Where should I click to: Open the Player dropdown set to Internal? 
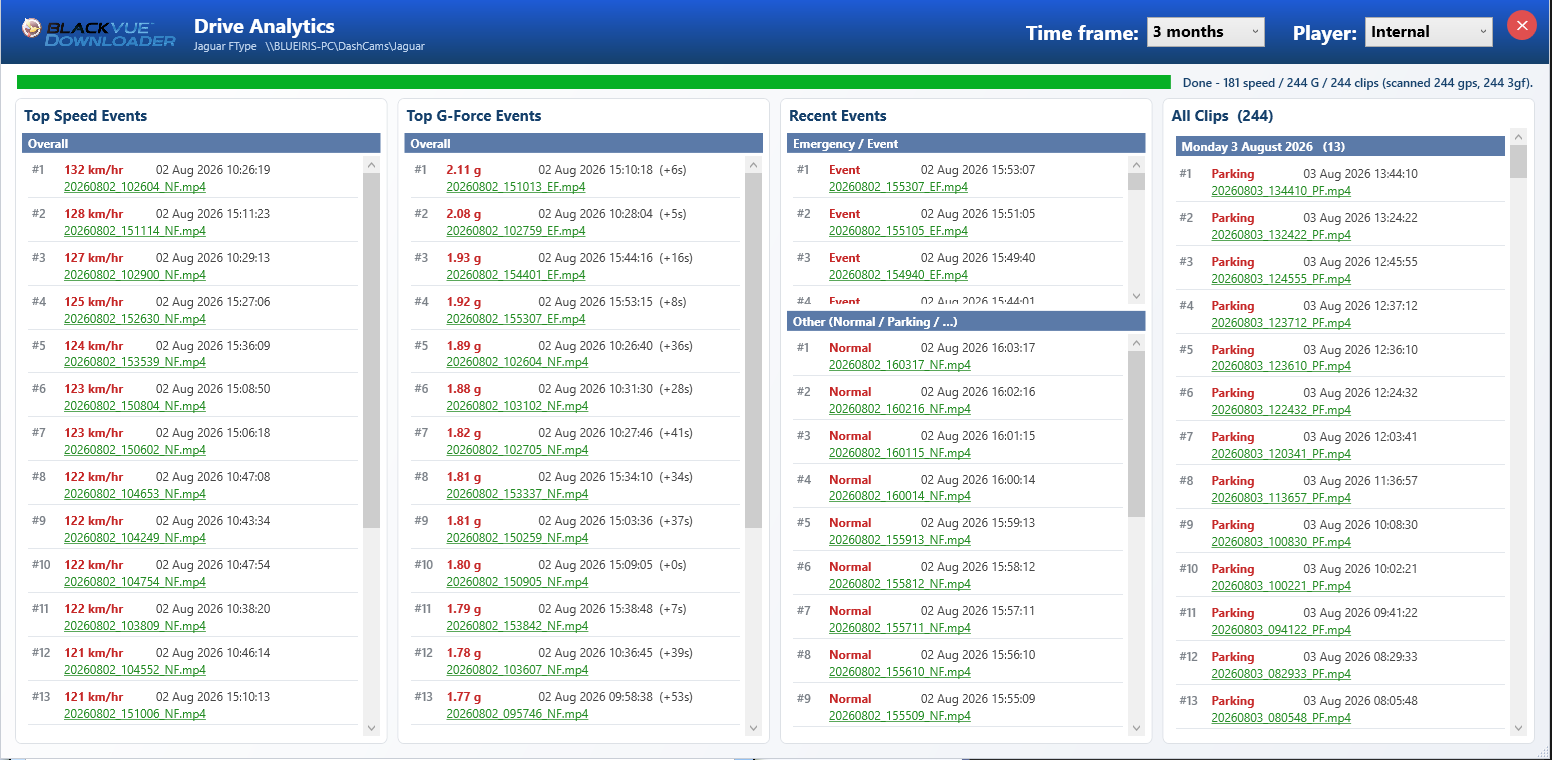(x=1428, y=32)
